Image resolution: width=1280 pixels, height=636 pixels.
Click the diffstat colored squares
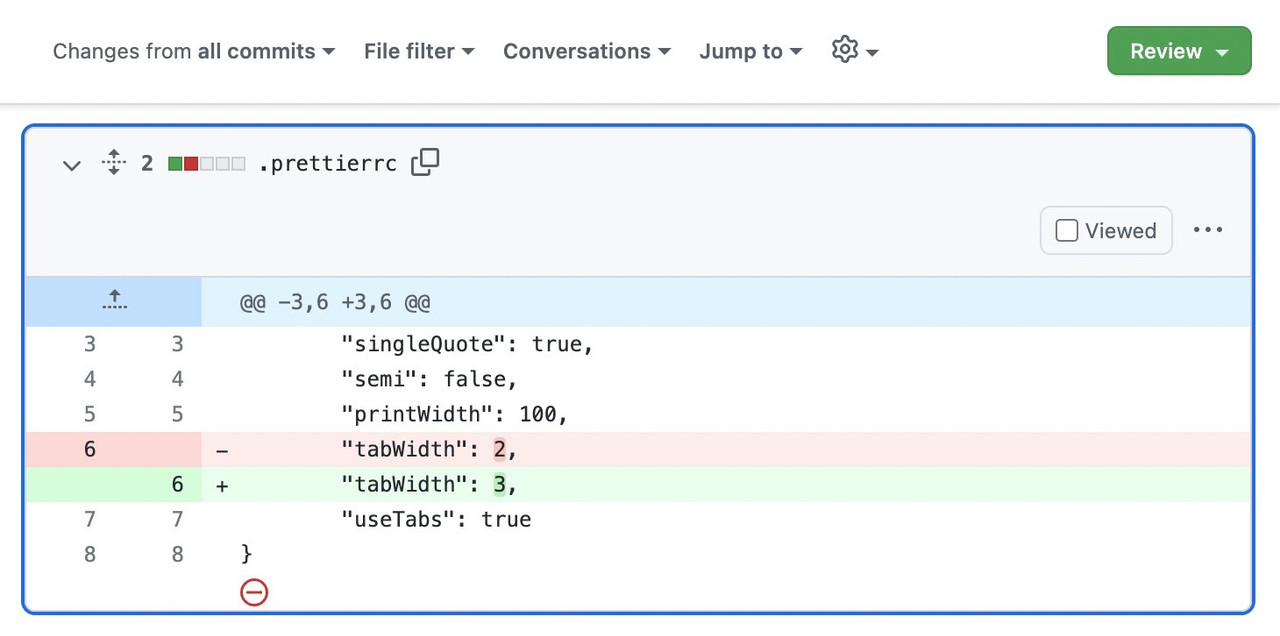coord(207,164)
